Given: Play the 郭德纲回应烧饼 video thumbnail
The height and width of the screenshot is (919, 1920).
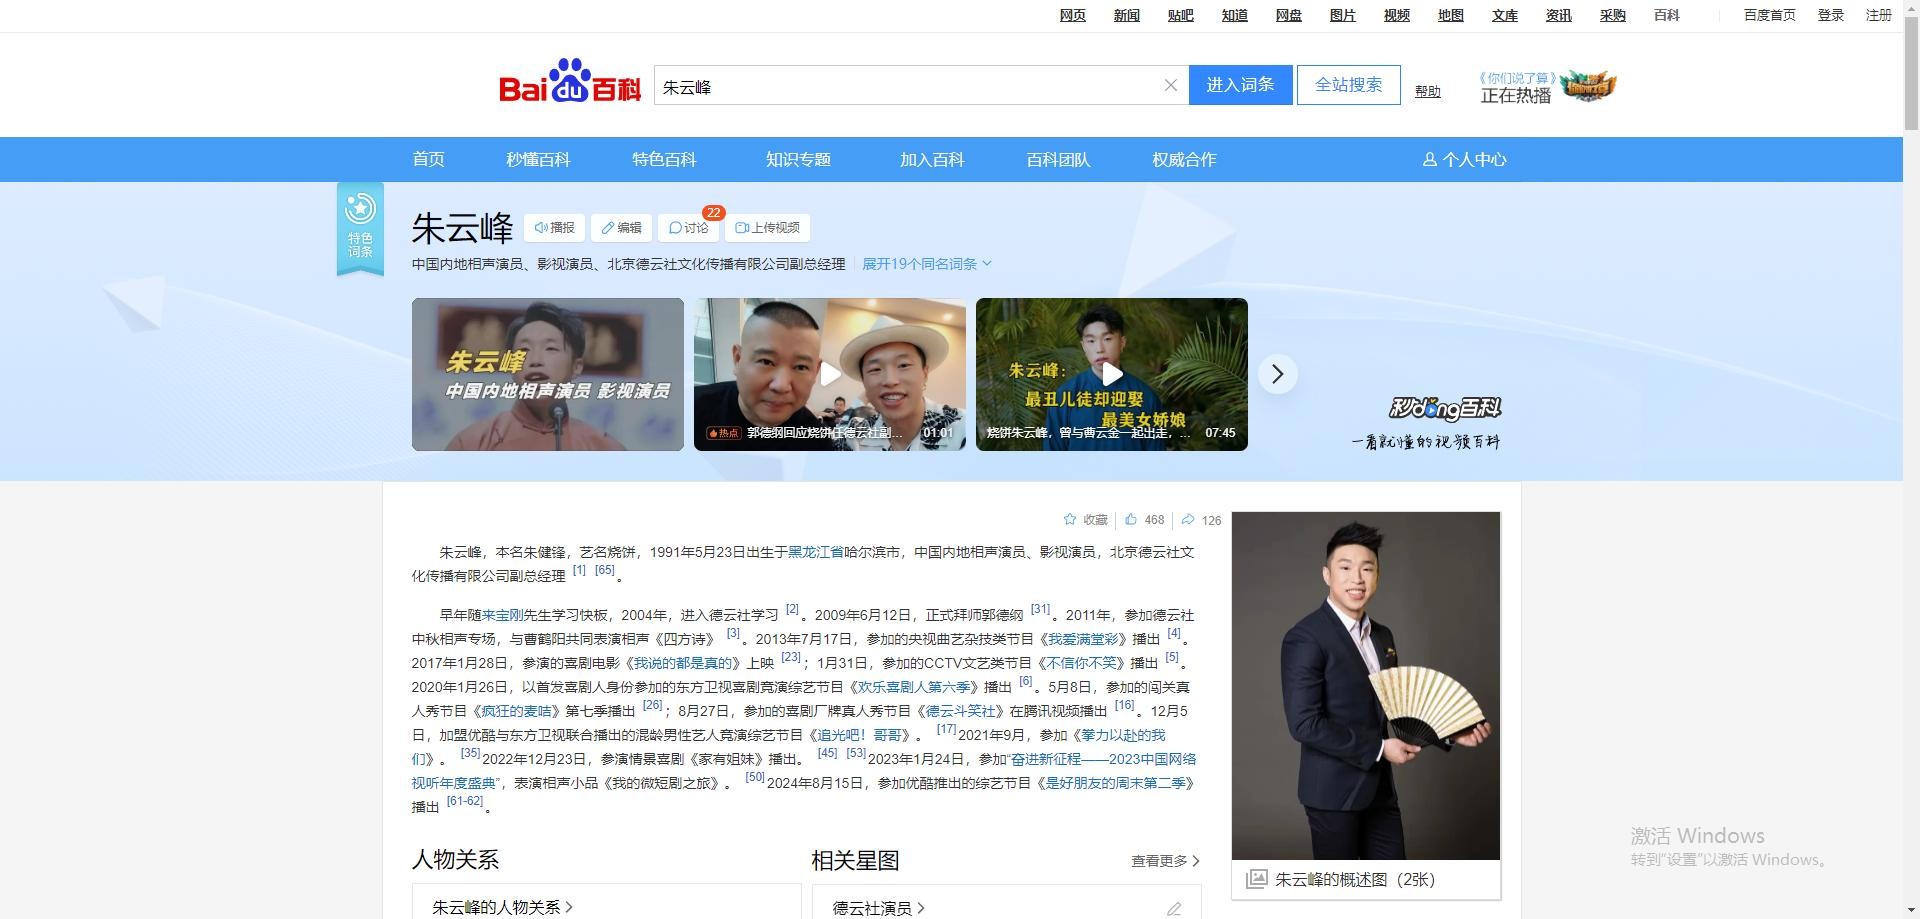Looking at the screenshot, I should pyautogui.click(x=830, y=374).
